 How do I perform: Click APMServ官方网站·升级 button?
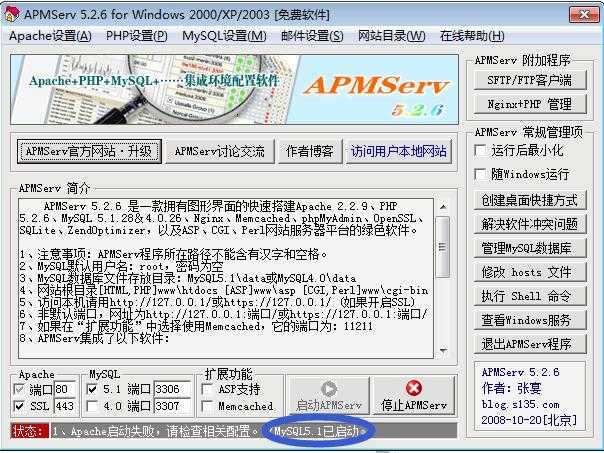89,151
